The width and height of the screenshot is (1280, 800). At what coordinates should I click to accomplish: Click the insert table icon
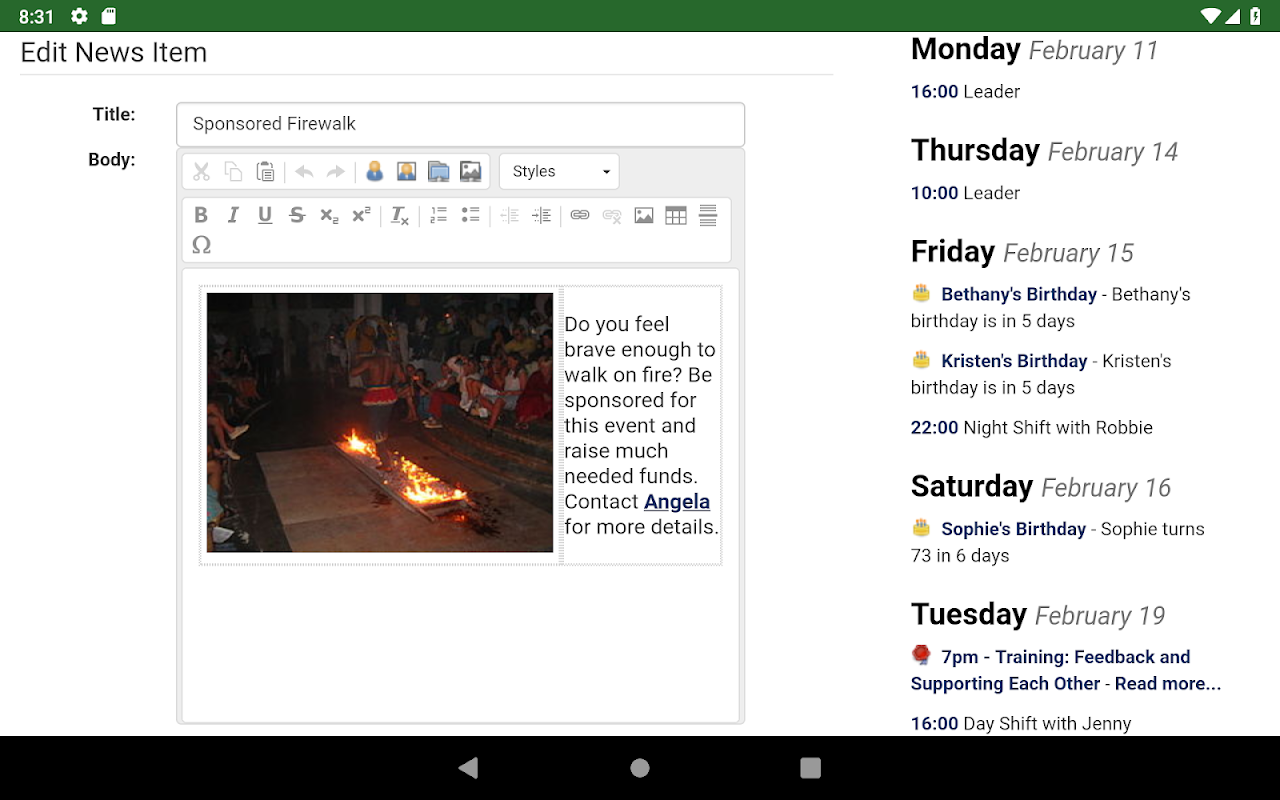676,215
